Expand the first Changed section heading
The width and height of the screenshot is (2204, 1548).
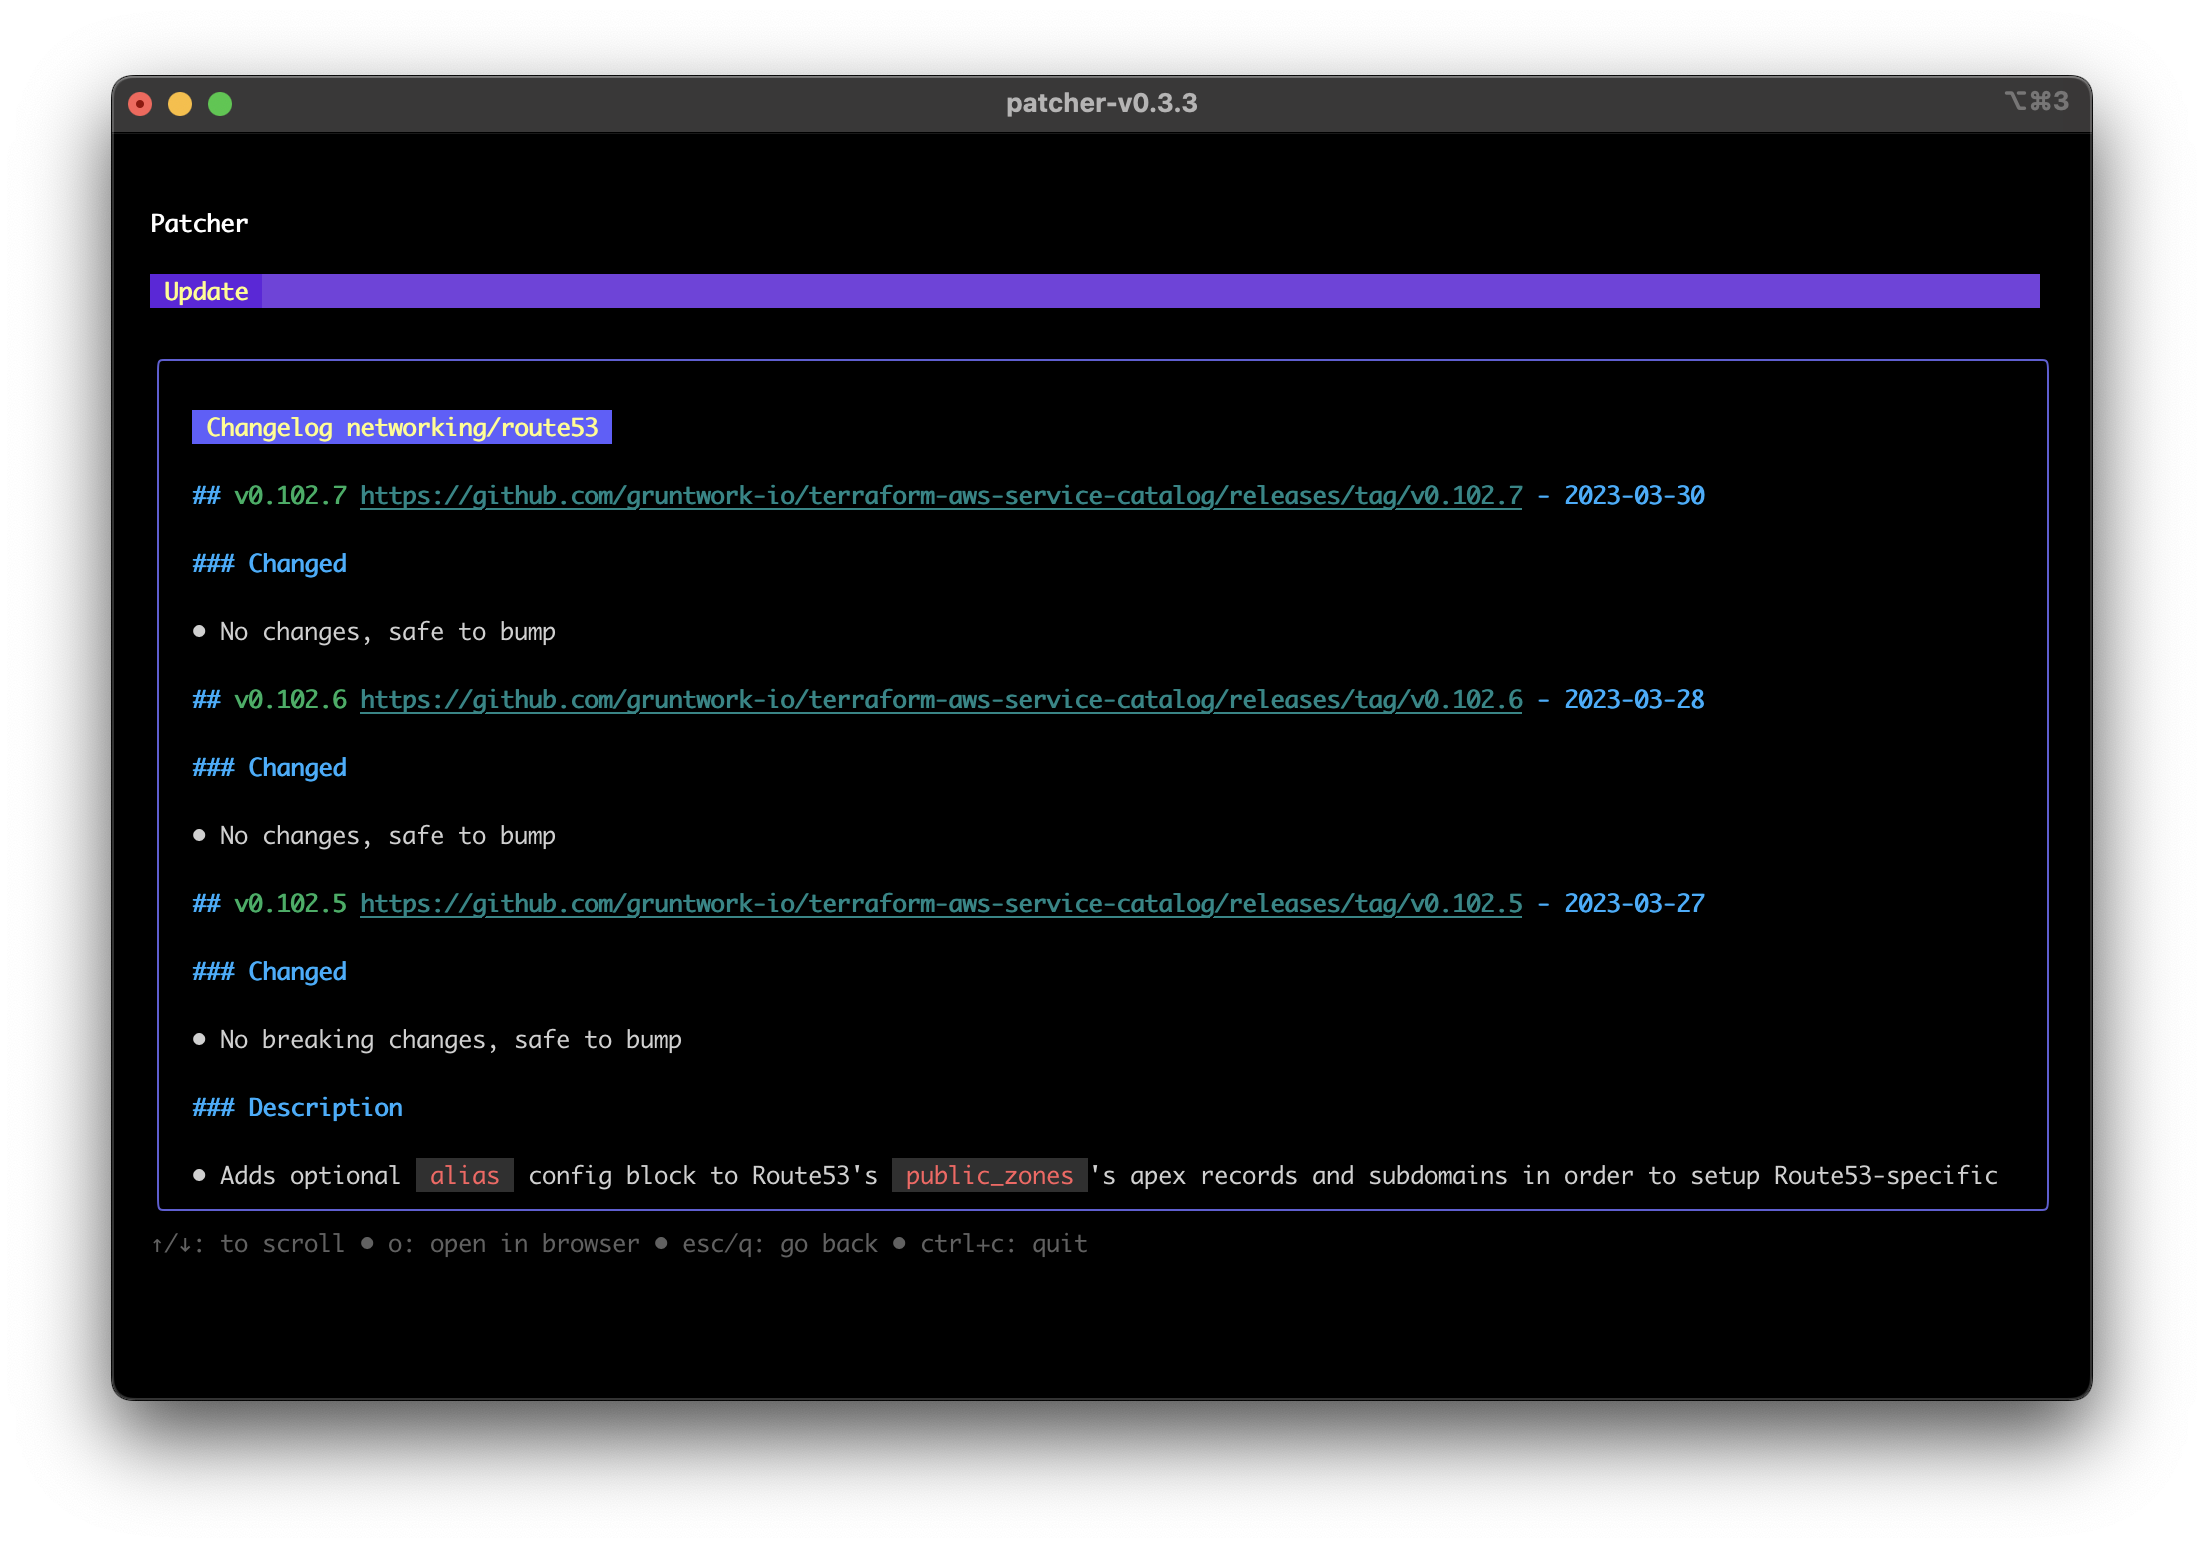tap(268, 563)
